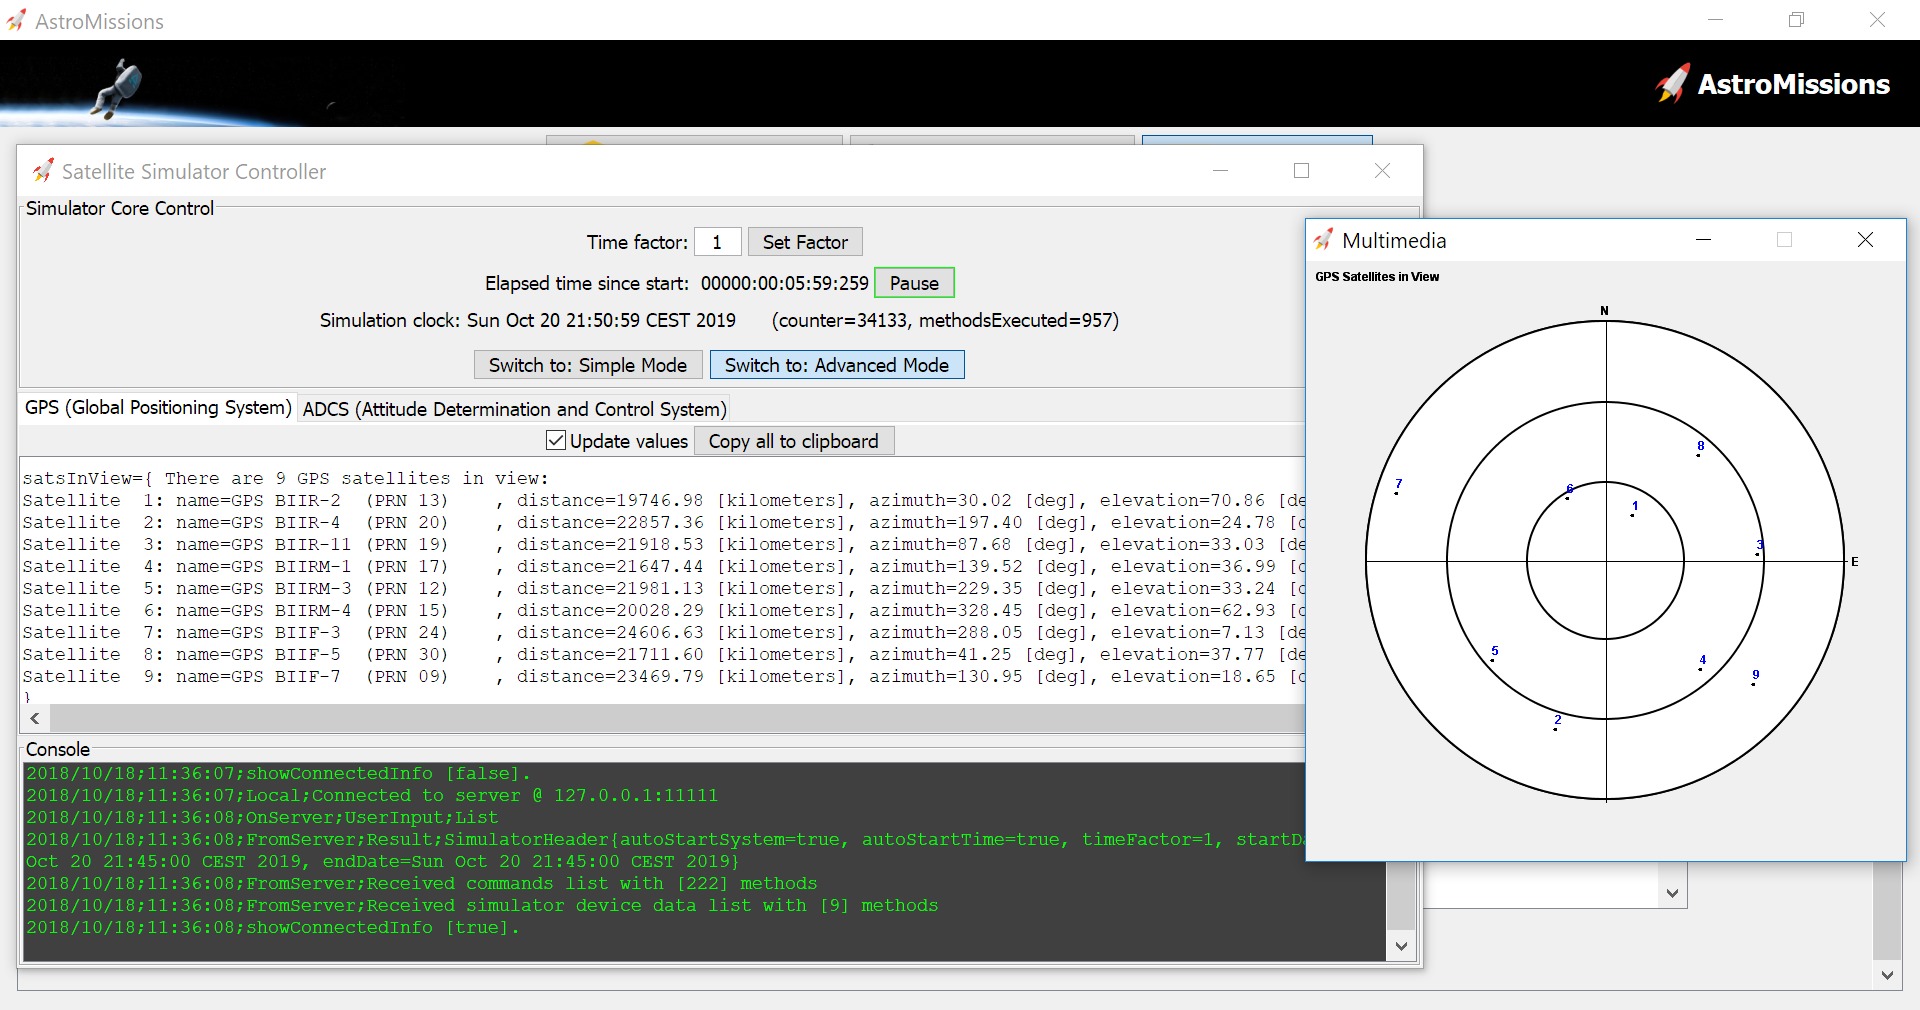Screen dimensions: 1920x1010
Task: Click the Multimedia window rocket icon
Action: 1323,240
